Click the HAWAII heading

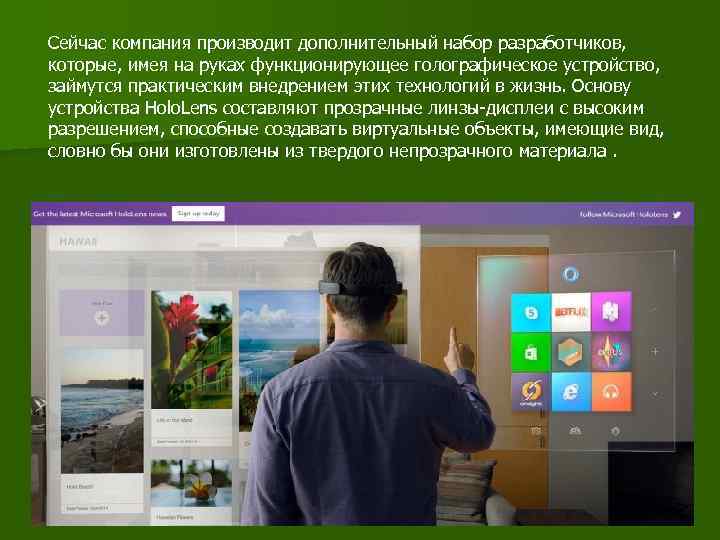78,242
